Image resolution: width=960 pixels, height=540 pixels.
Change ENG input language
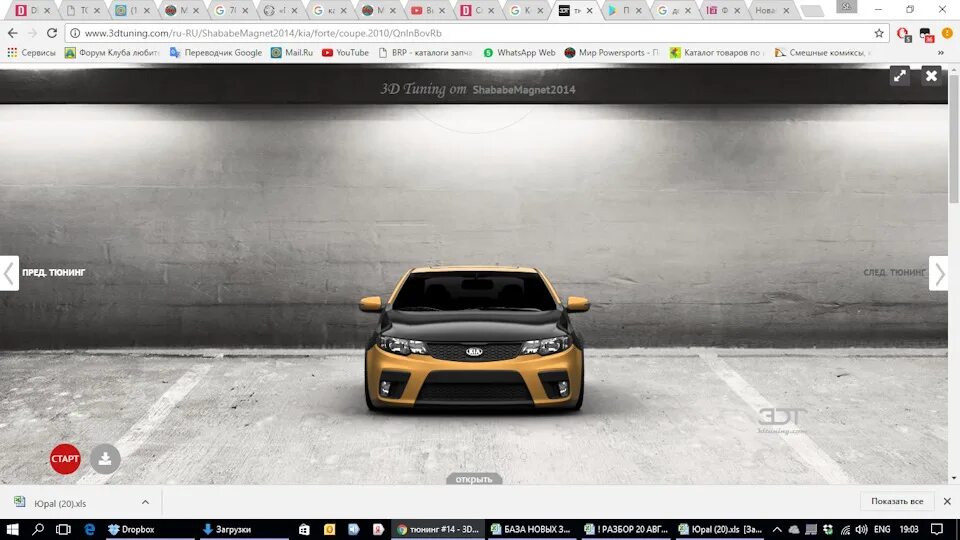click(x=882, y=529)
